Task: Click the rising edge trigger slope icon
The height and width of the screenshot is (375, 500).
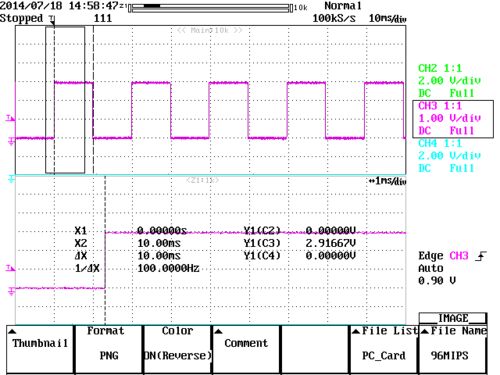Action: (x=480, y=256)
